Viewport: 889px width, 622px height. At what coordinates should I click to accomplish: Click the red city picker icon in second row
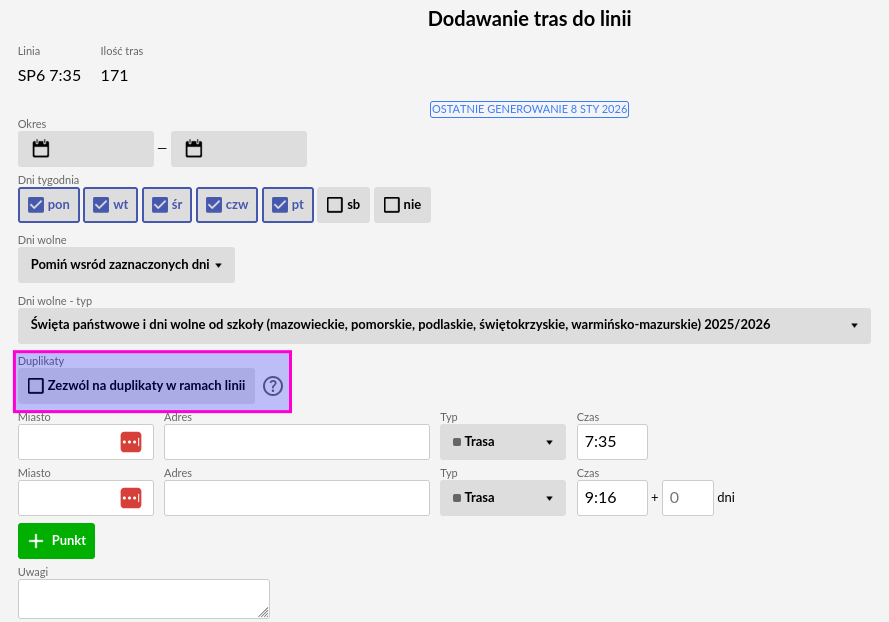(x=131, y=498)
